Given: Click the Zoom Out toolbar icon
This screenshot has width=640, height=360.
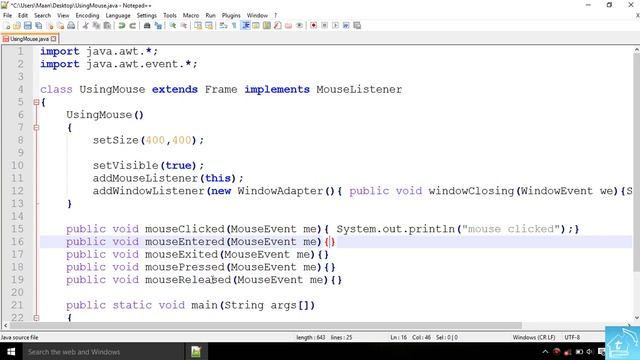Looking at the screenshot, I should pos(184,25).
